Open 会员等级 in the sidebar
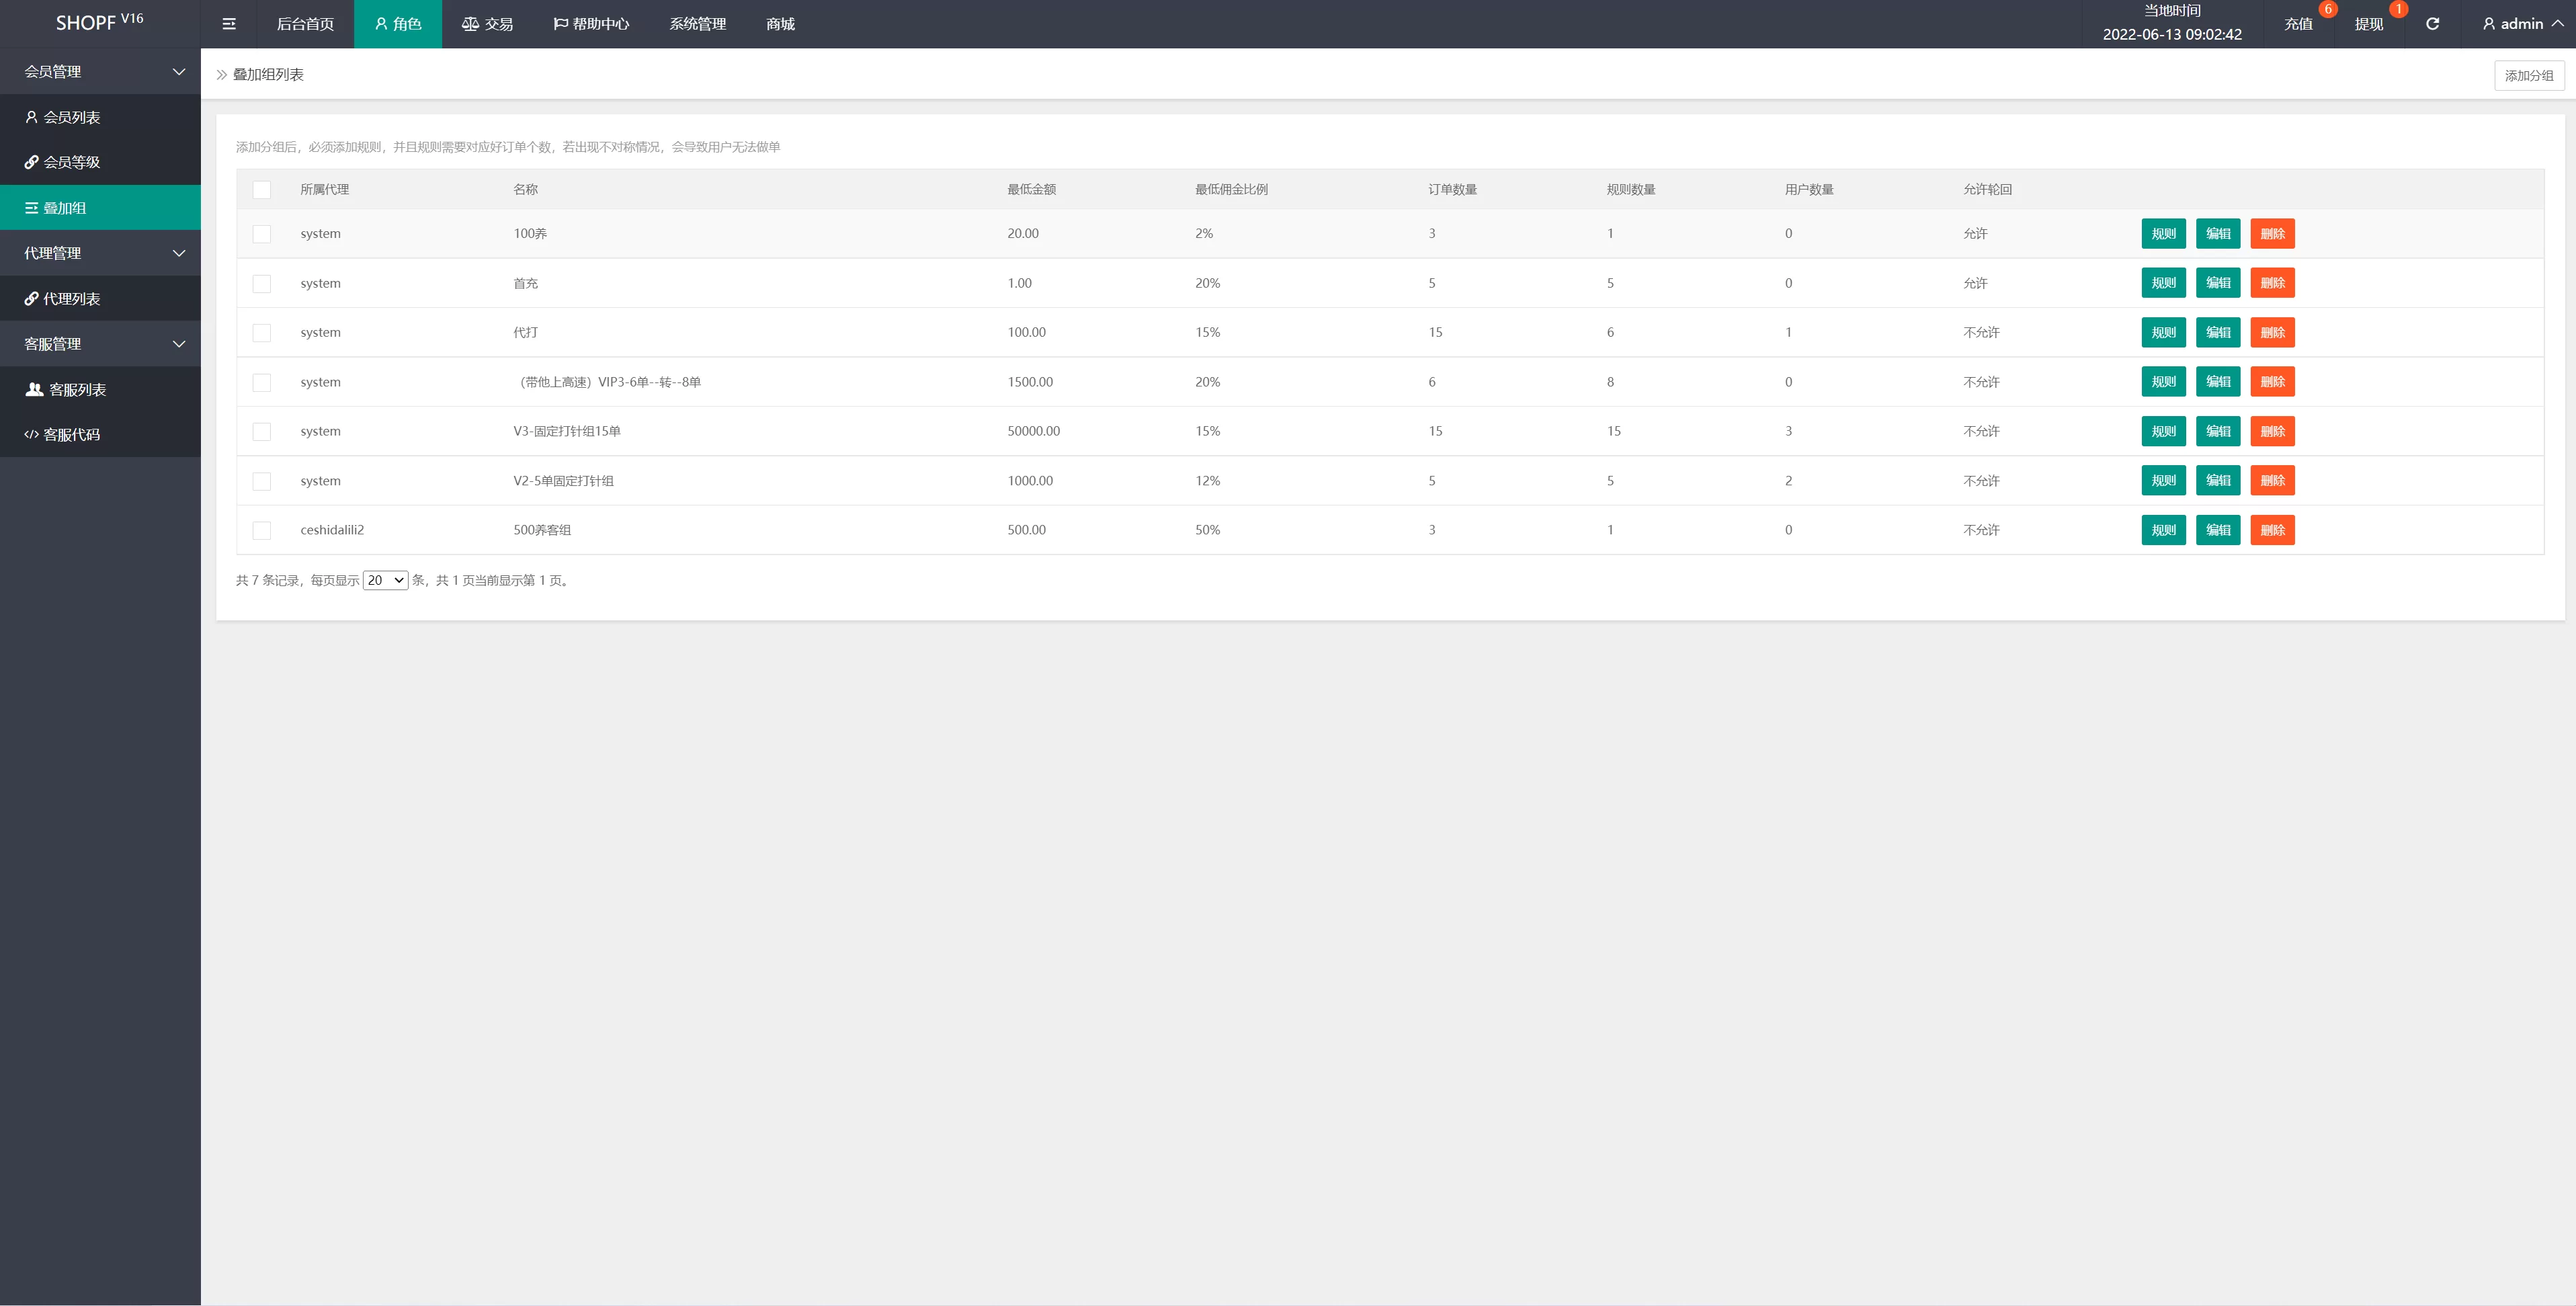Image resolution: width=2576 pixels, height=1306 pixels. pos(72,162)
